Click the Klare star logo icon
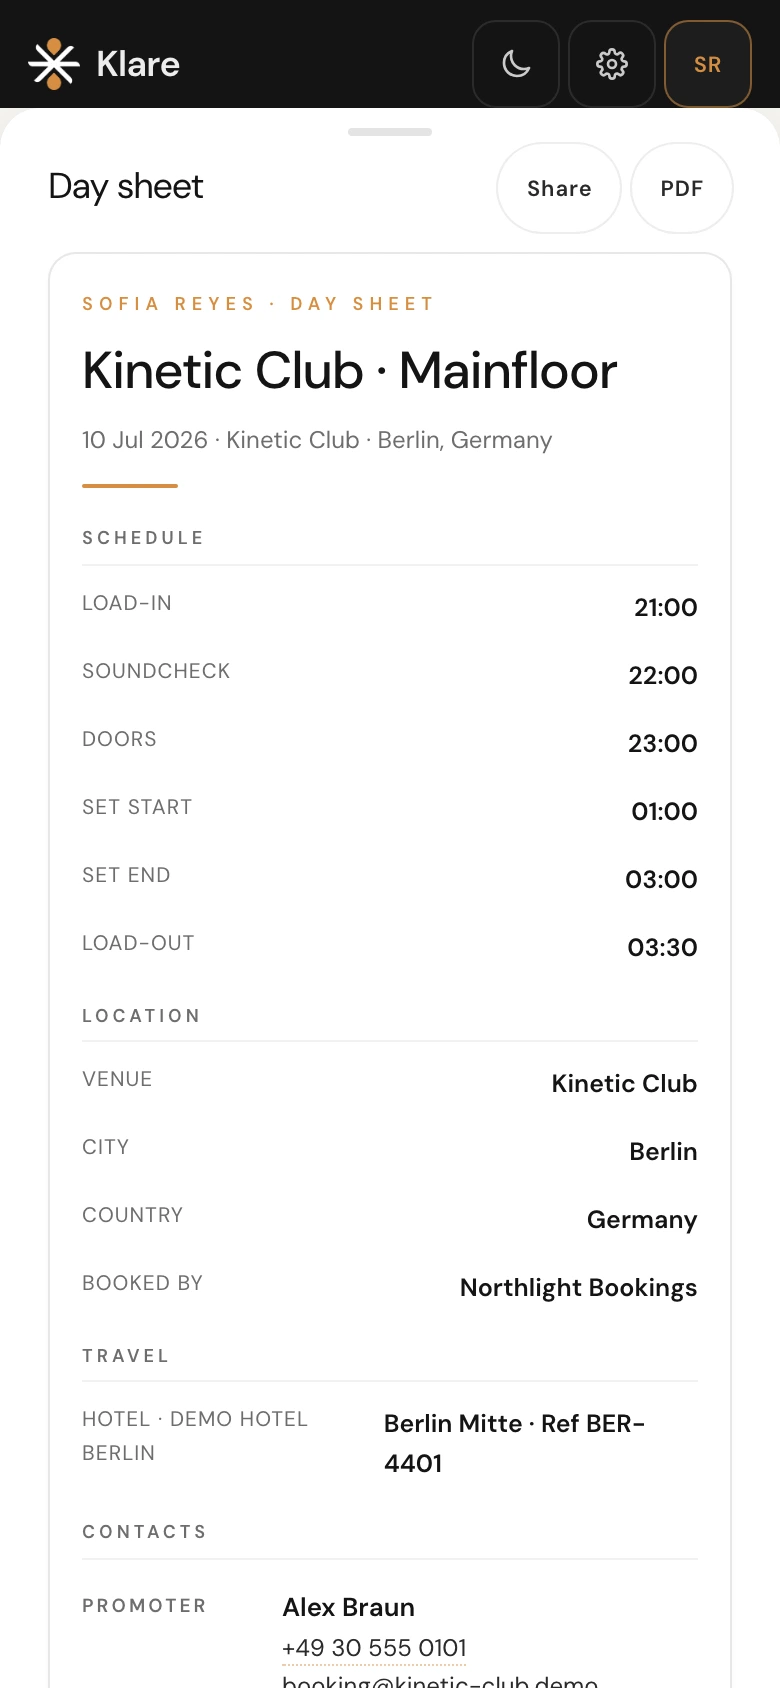780x1688 pixels. pyautogui.click(x=54, y=64)
